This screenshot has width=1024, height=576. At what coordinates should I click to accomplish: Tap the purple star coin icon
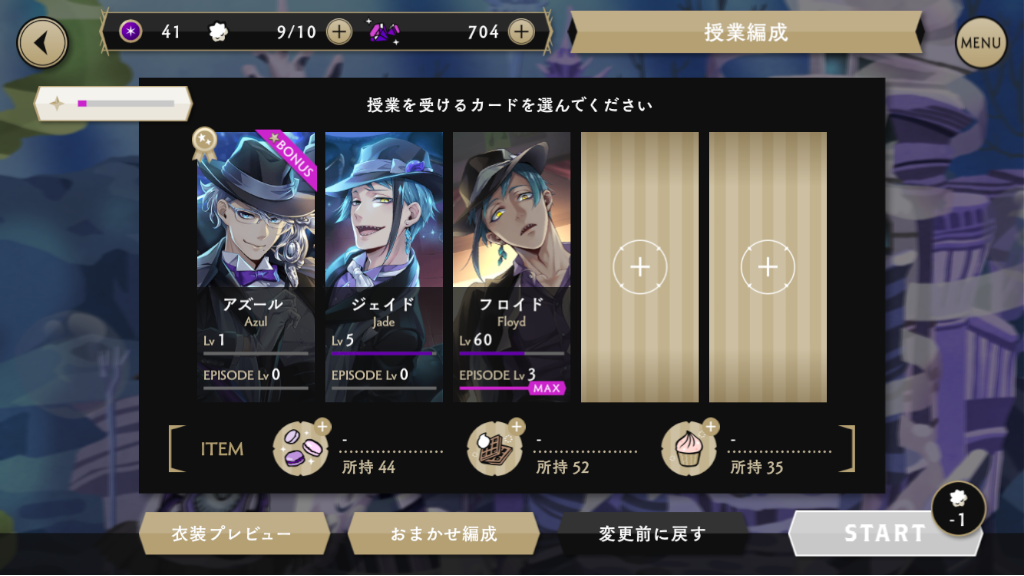tap(131, 31)
